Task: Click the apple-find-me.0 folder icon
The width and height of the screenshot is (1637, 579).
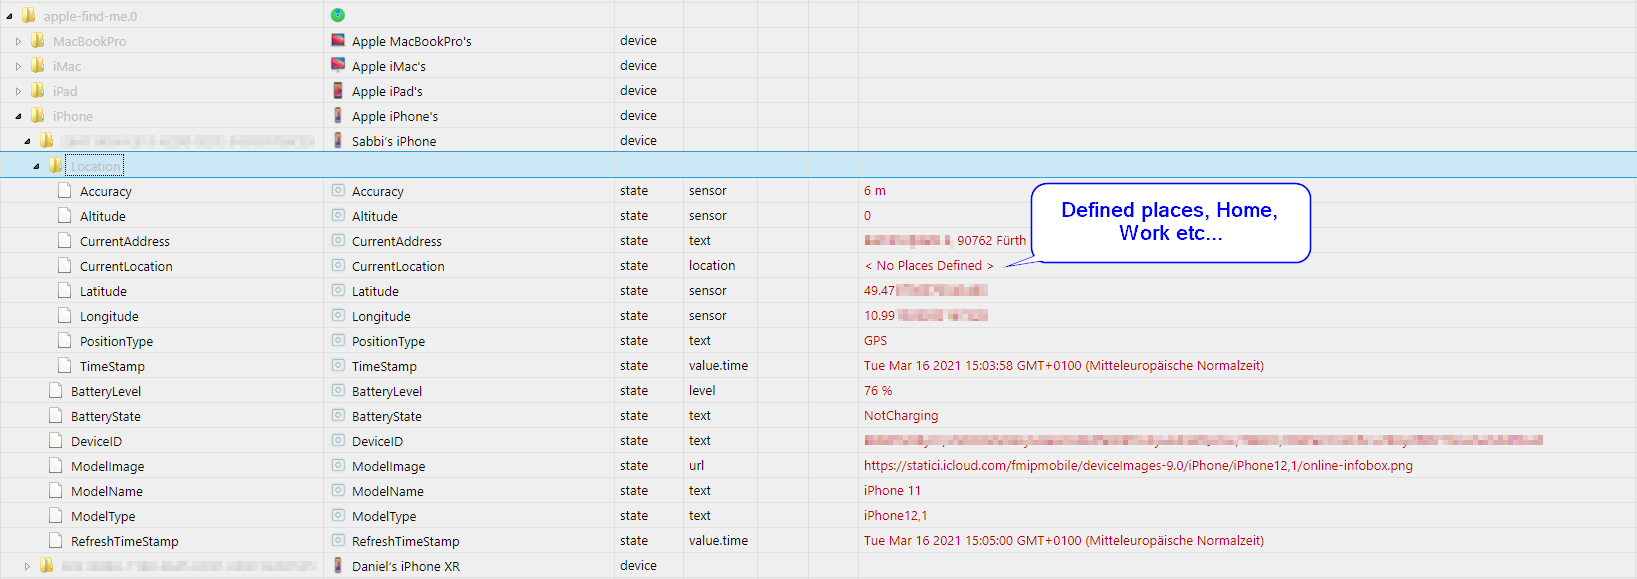Action: (x=28, y=15)
